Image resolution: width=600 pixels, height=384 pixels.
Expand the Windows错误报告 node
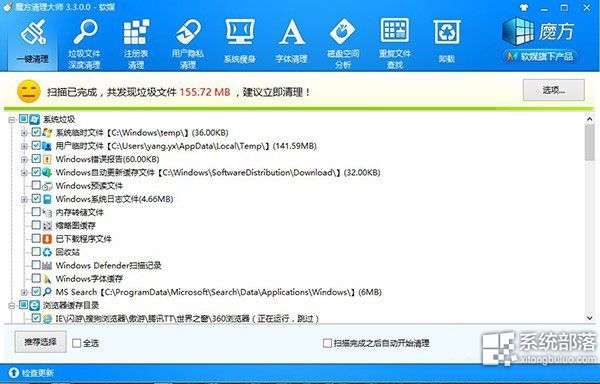tap(24, 159)
